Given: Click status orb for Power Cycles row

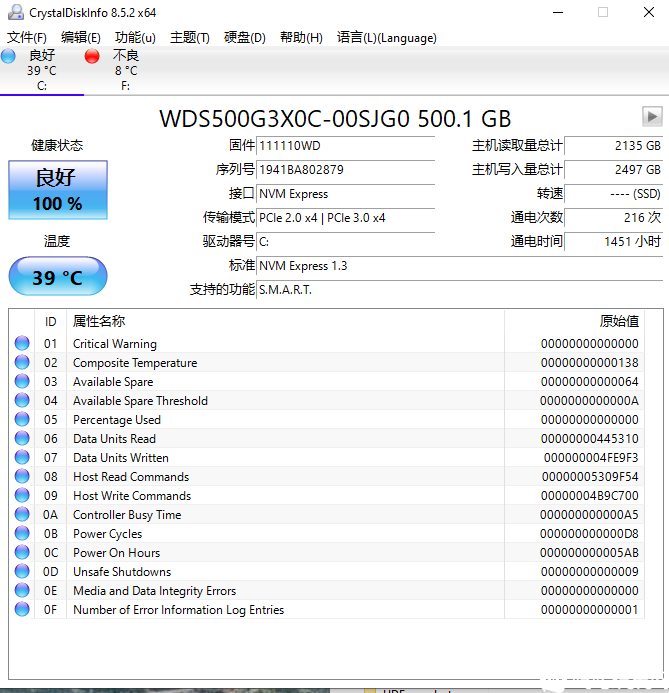Looking at the screenshot, I should coord(22,533).
